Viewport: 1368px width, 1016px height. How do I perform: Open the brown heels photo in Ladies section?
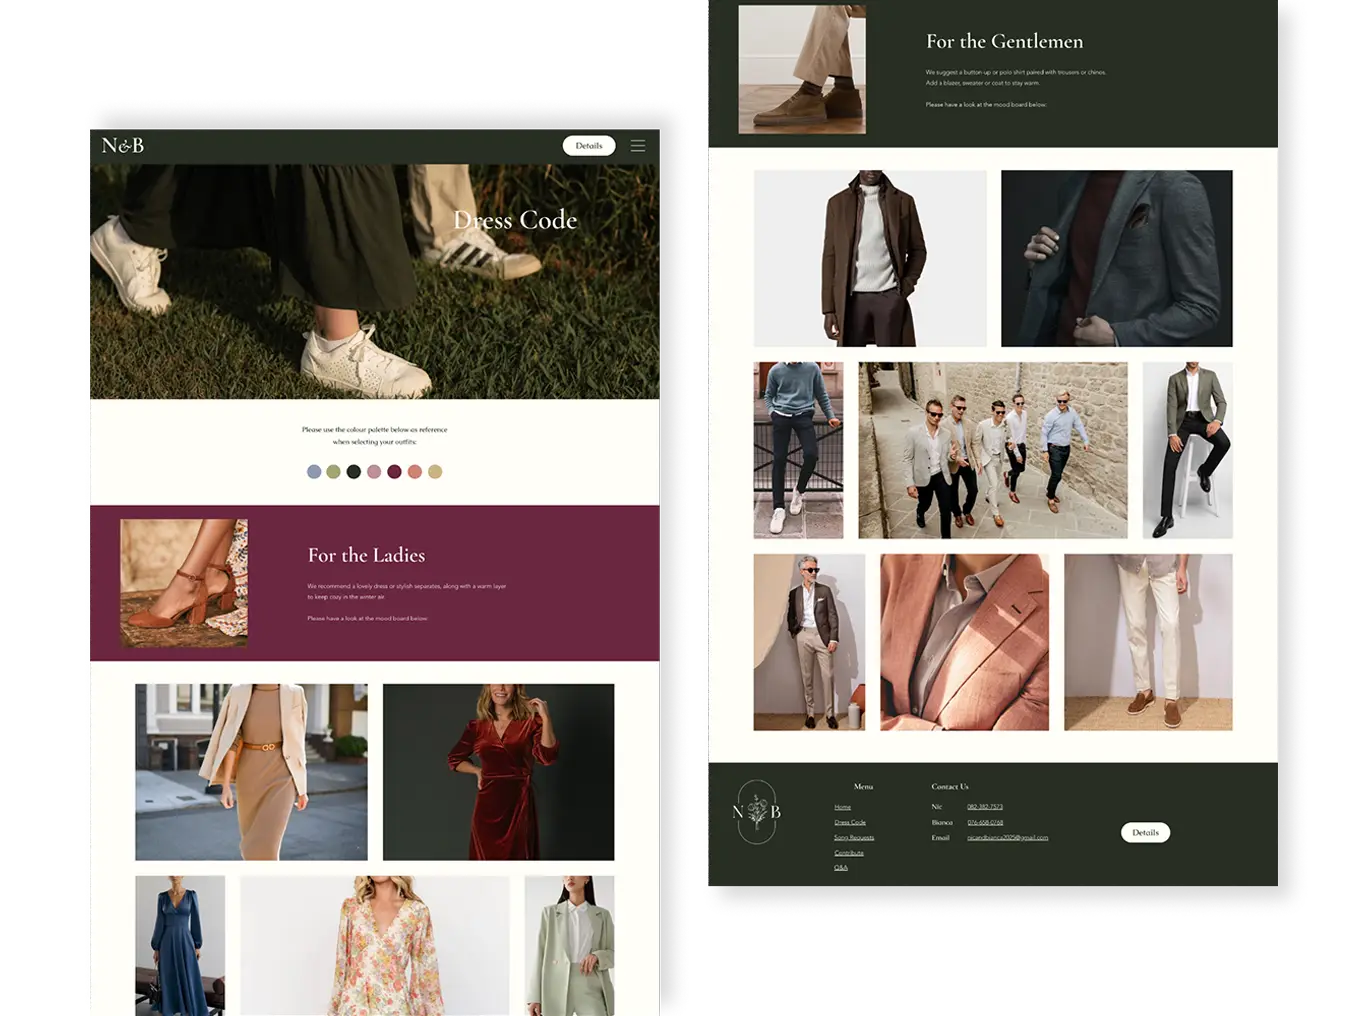click(184, 583)
